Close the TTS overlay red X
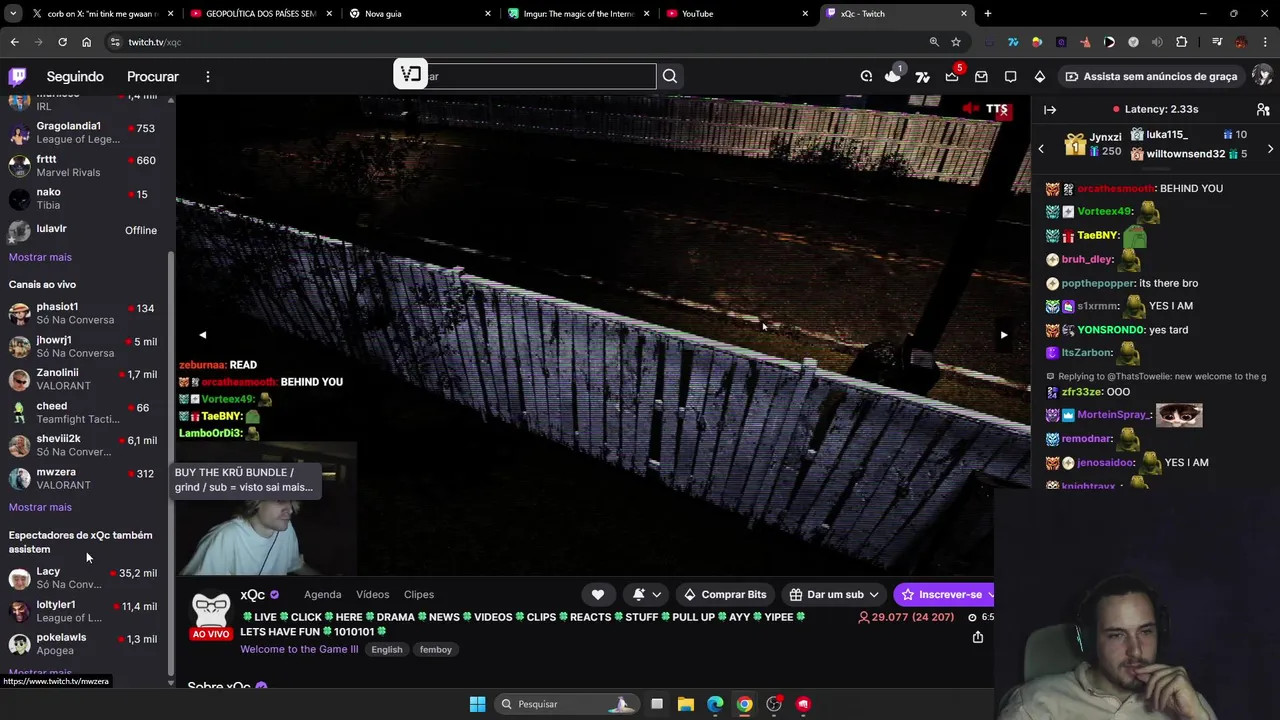 1003,113
